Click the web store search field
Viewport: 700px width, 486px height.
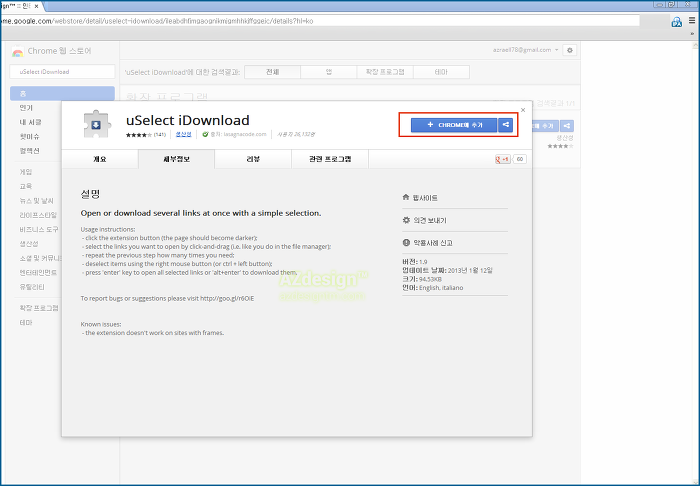62,72
